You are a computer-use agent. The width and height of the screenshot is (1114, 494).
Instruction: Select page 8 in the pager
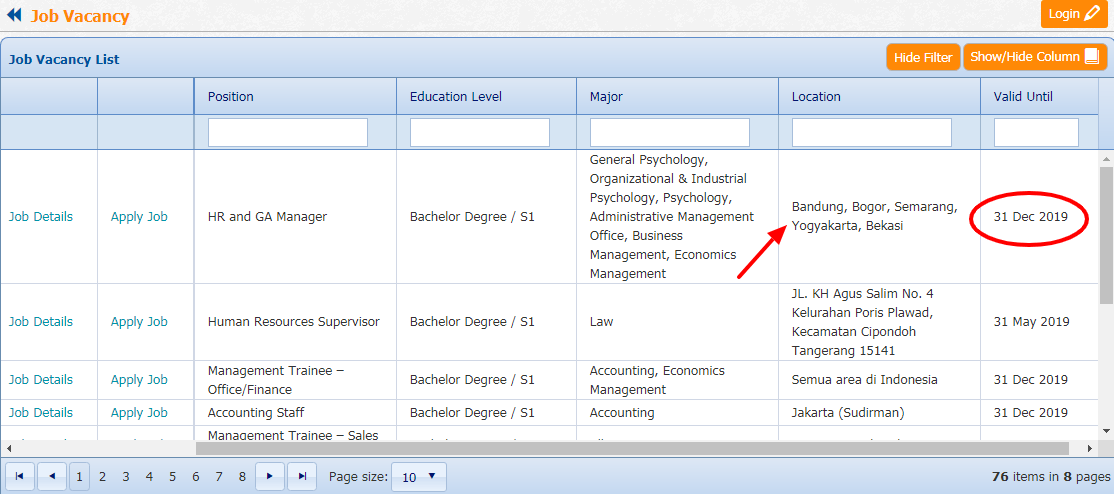click(242, 477)
